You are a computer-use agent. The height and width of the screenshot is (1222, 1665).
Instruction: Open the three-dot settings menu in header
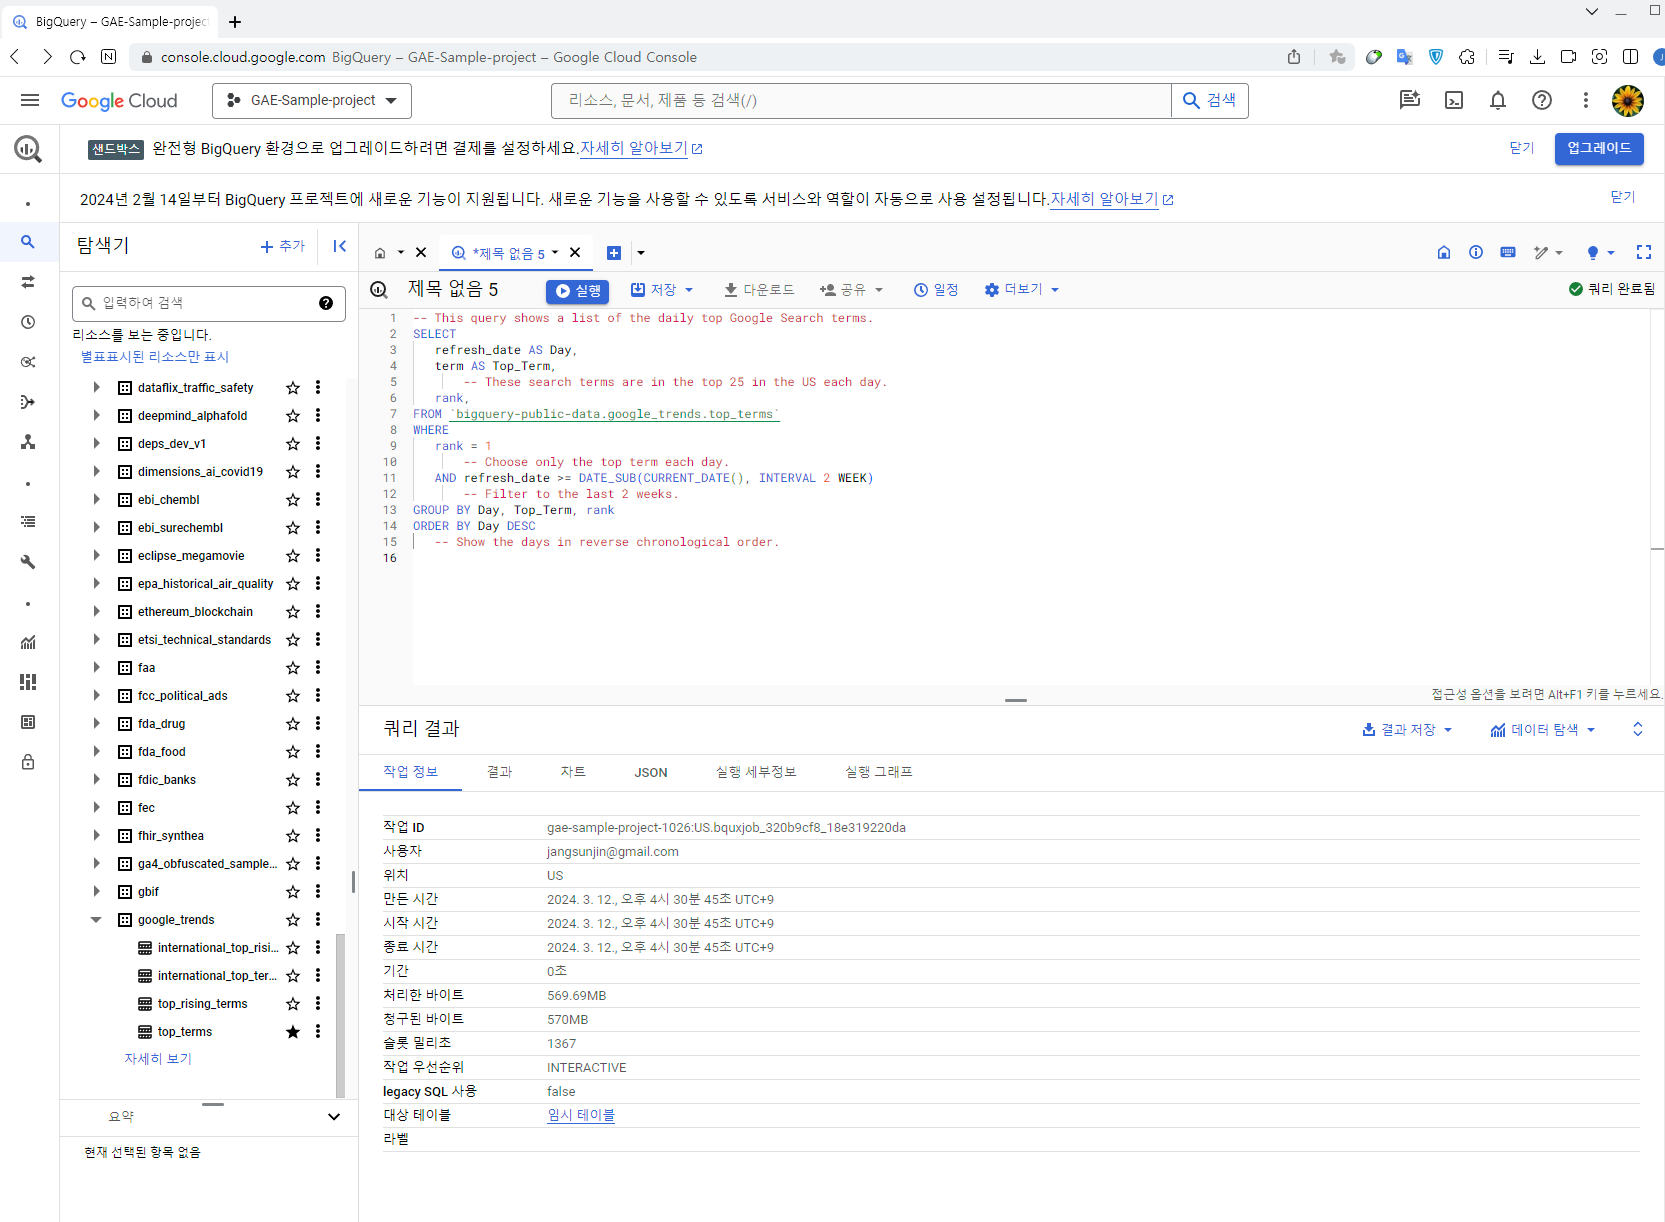click(1586, 100)
